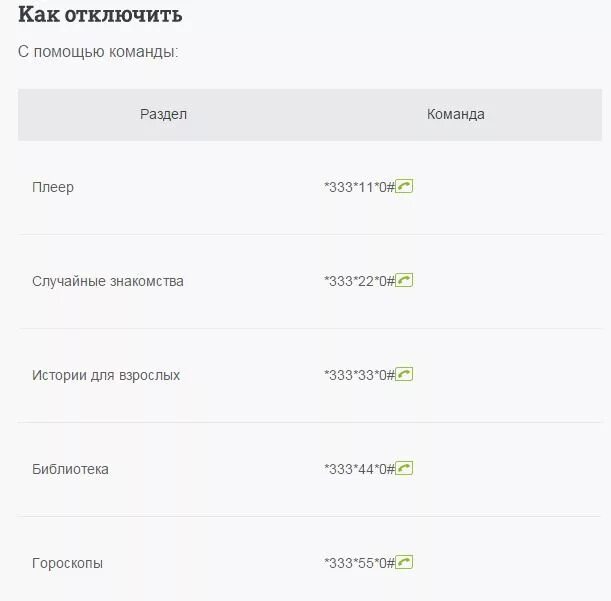This screenshot has height=601, width=611.
Task: Click the Команда column header
Action: (456, 114)
